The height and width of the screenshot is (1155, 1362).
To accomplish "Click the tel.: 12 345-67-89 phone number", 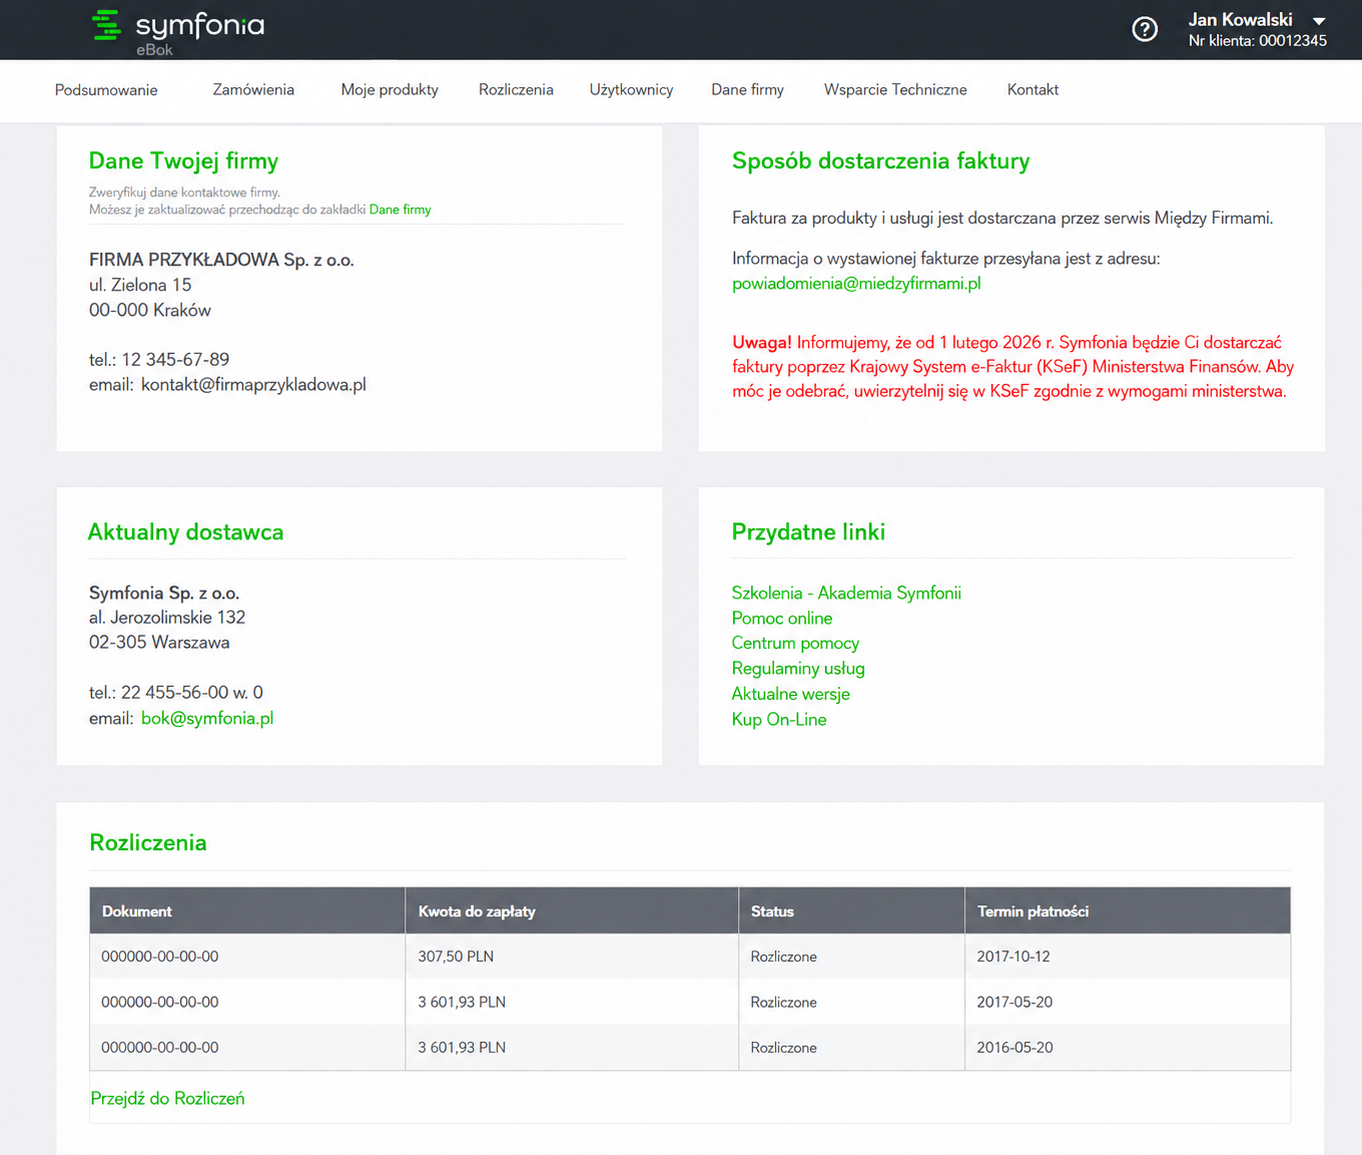I will [x=159, y=360].
